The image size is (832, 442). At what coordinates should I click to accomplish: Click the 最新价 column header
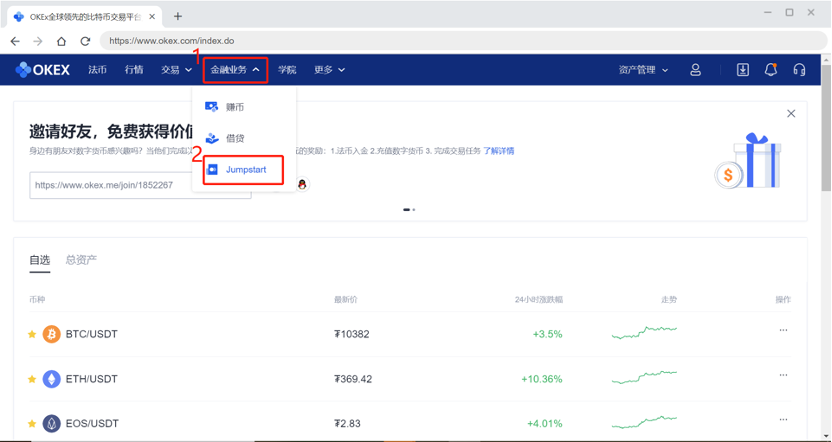(x=345, y=300)
